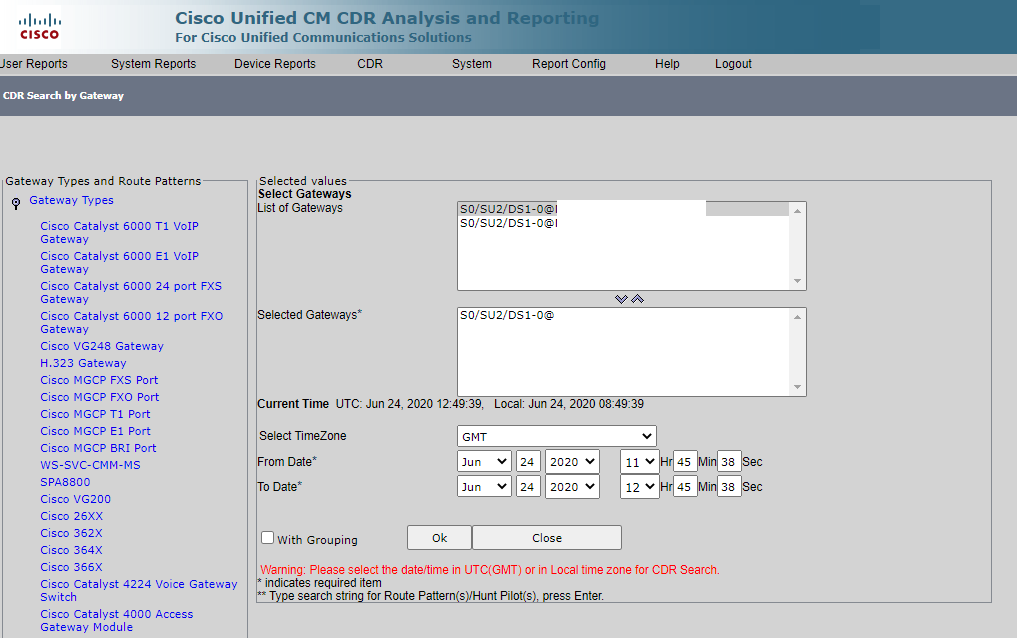Select Cisco MGCP T1 Port
The image size is (1017, 638).
[x=97, y=413]
